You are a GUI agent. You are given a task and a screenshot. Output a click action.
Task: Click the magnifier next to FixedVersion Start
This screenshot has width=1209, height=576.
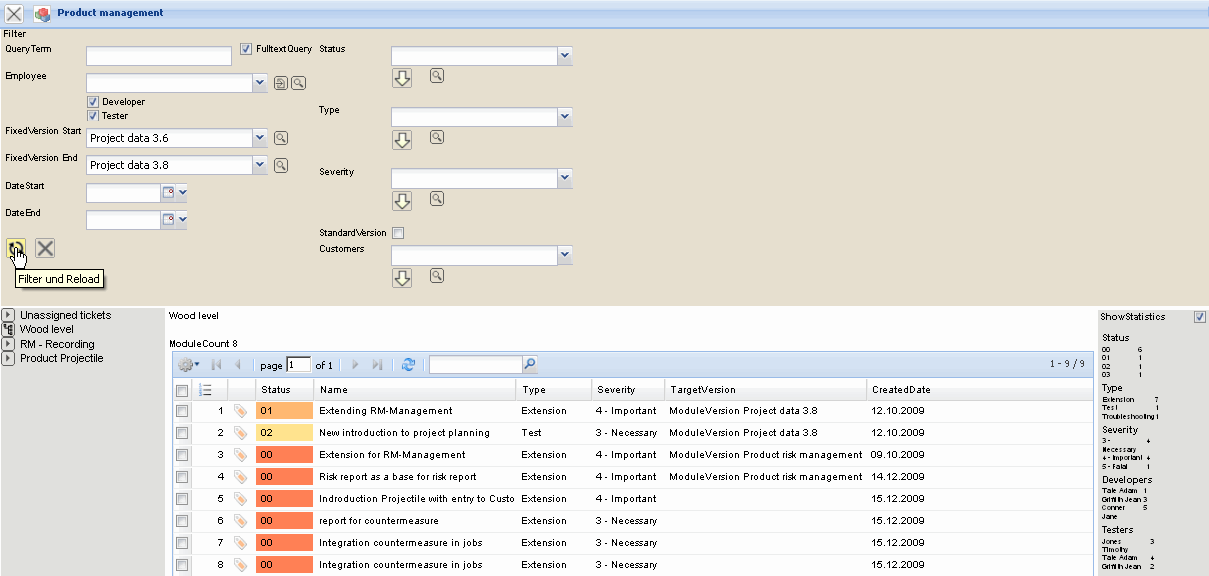pos(281,138)
